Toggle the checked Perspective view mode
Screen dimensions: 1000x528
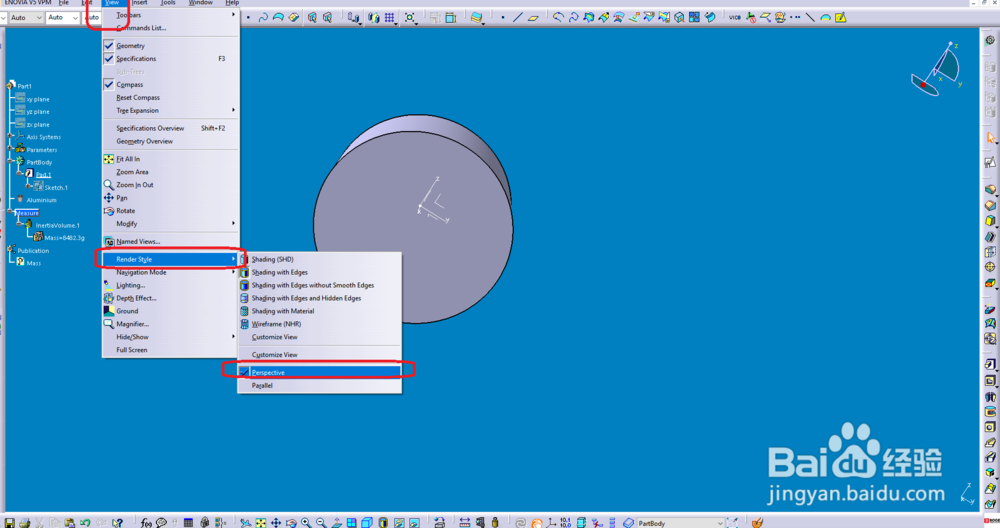click(x=320, y=372)
